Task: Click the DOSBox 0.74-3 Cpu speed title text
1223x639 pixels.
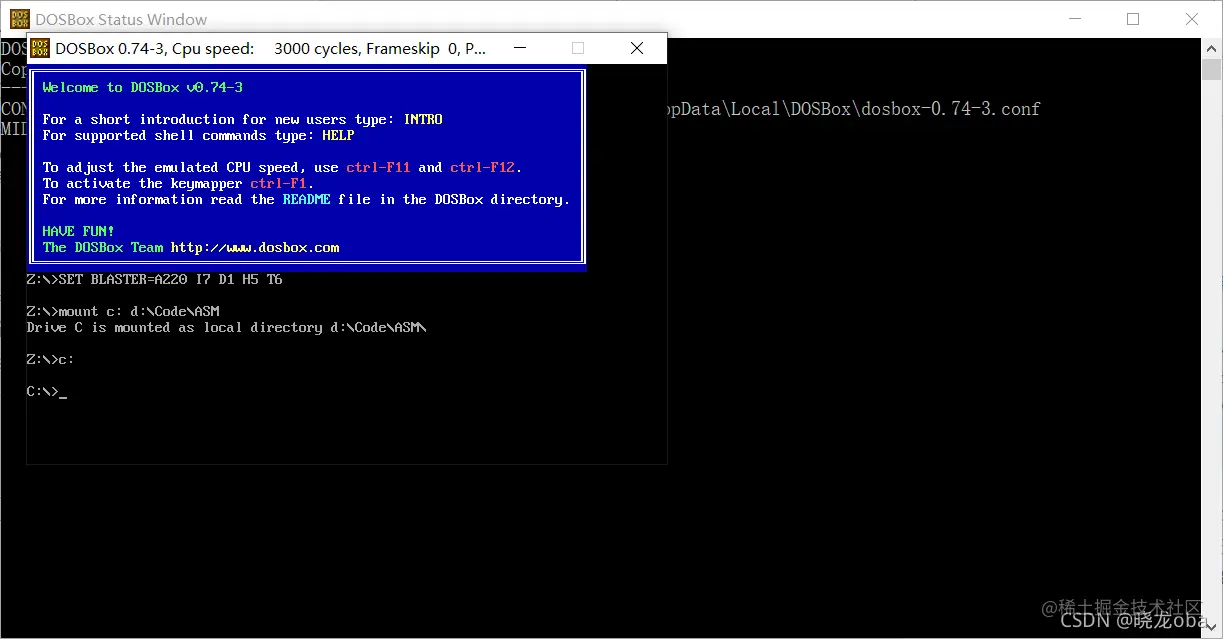Action: (x=271, y=48)
